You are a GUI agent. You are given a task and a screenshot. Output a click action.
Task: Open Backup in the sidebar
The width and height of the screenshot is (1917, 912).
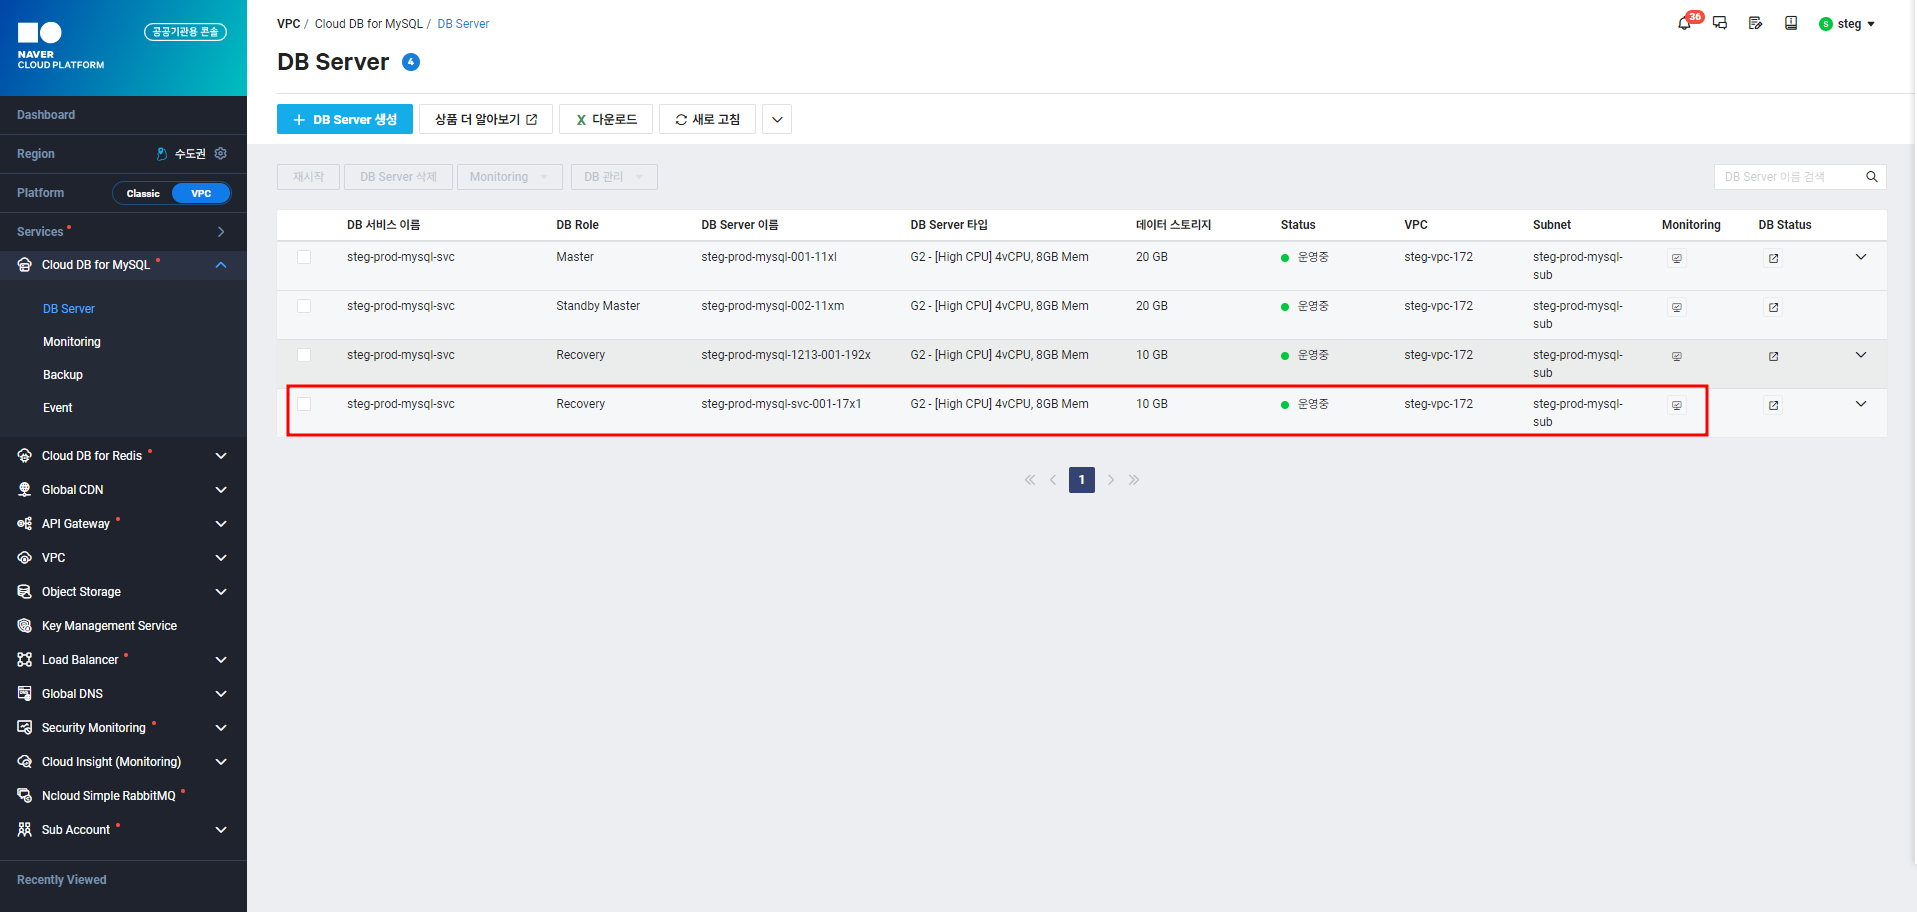pyautogui.click(x=63, y=375)
